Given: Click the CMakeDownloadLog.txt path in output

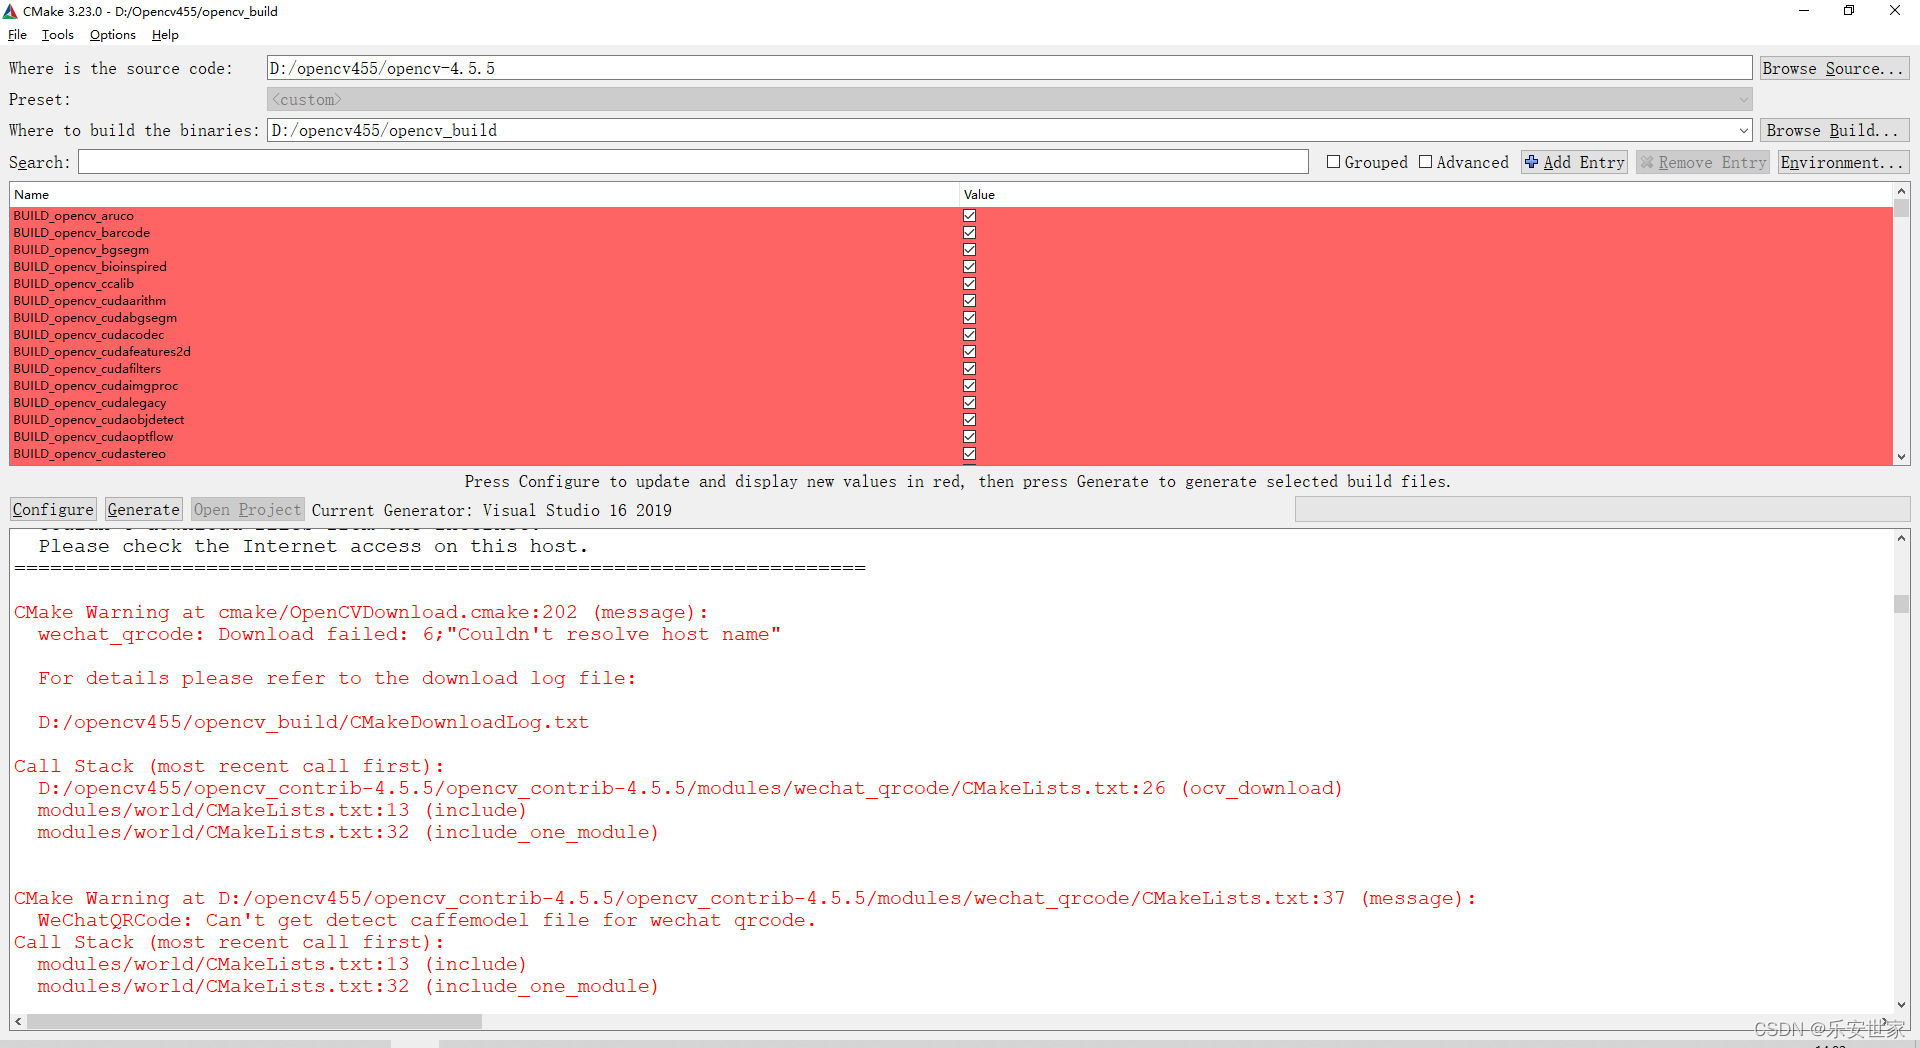Looking at the screenshot, I should pos(313,722).
